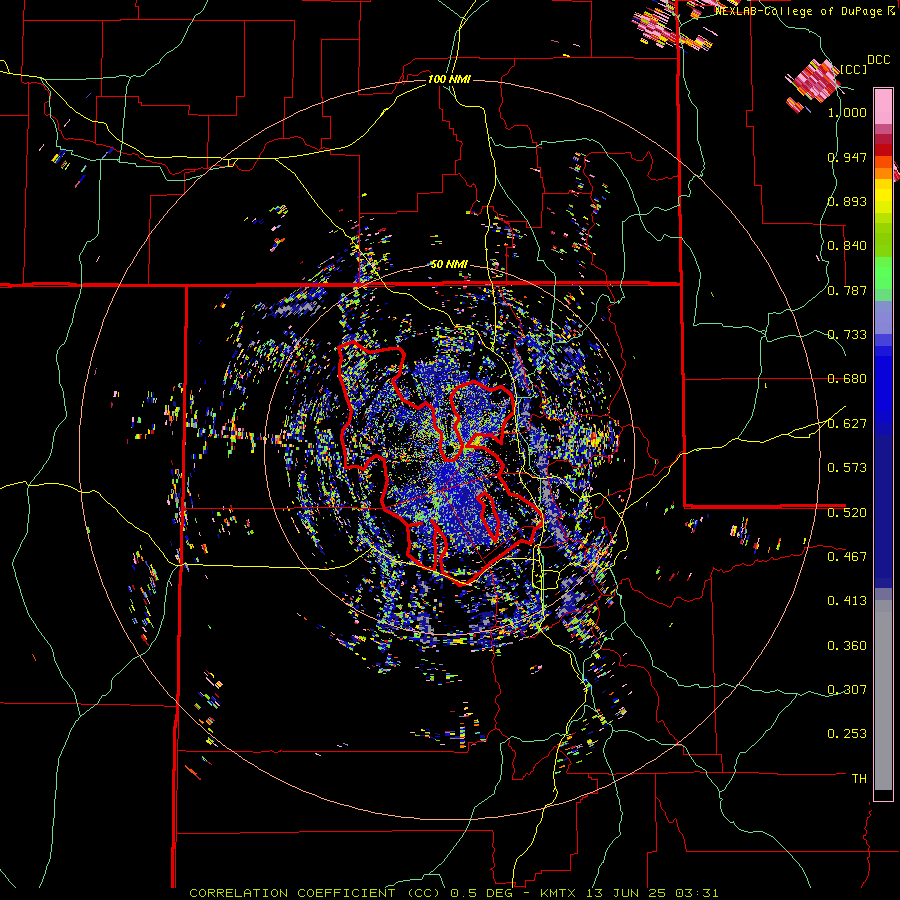The height and width of the screenshot is (900, 900).
Task: Select the 0.360 scale value
Action: [x=847, y=646]
